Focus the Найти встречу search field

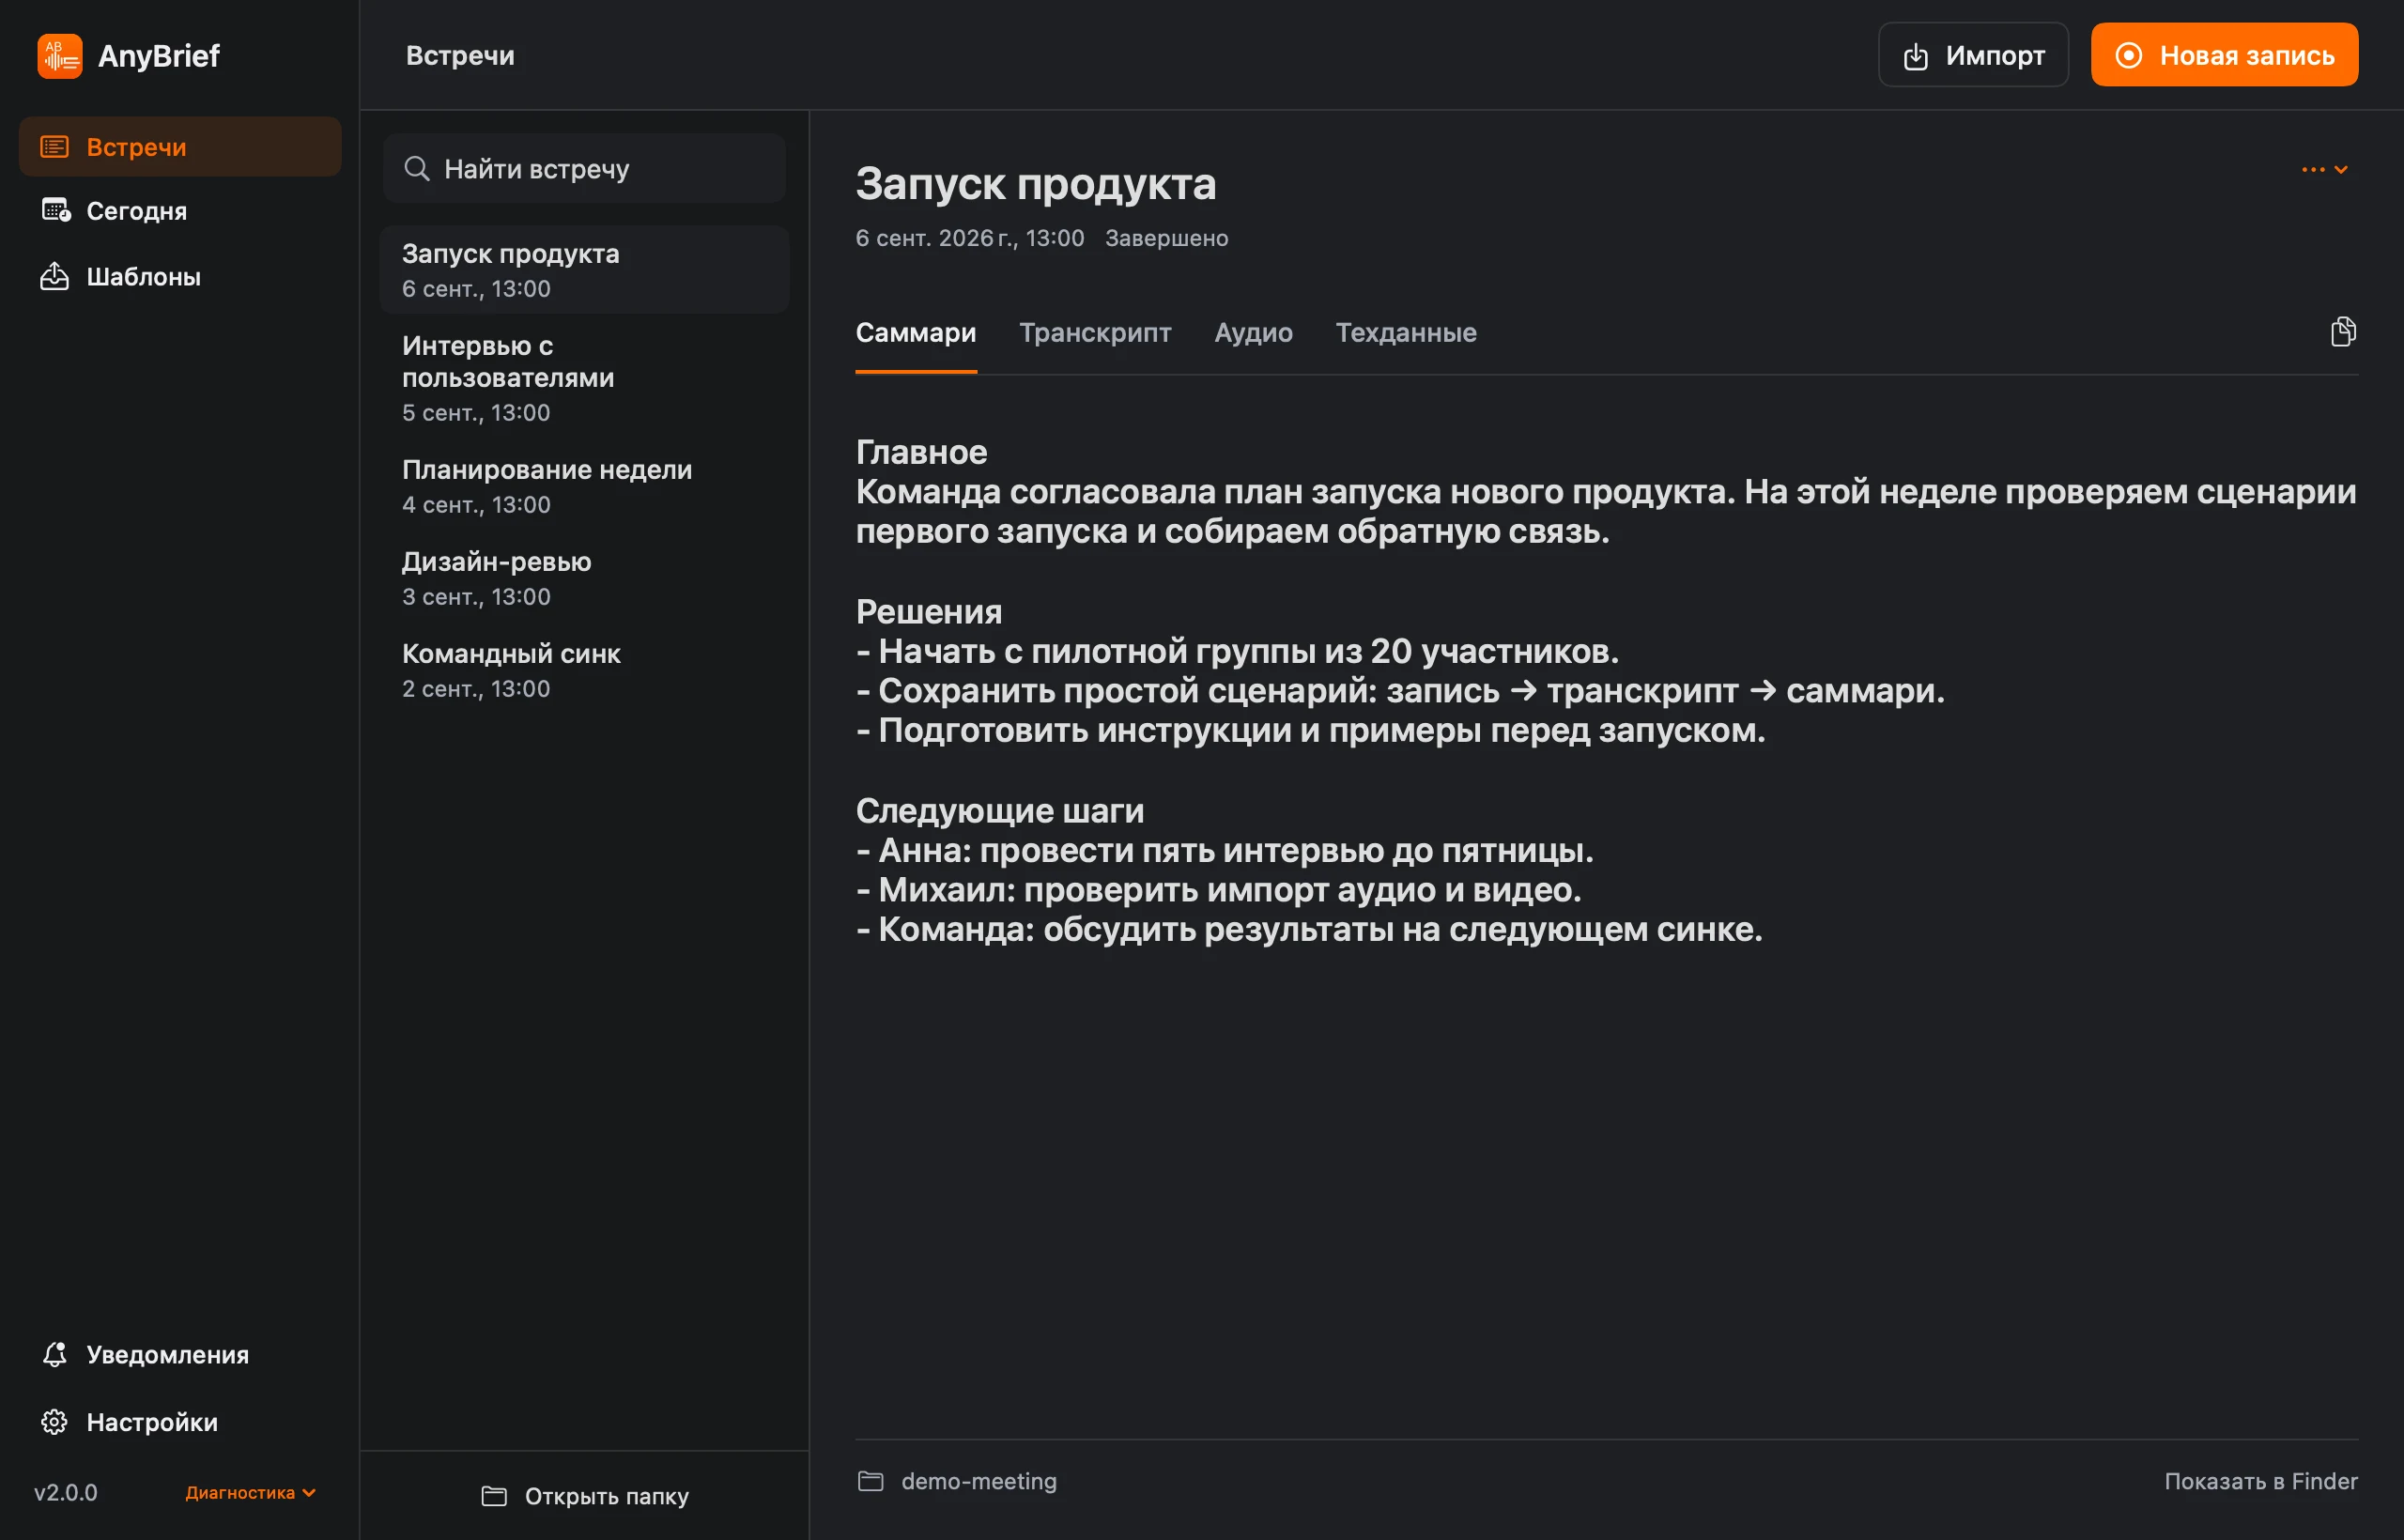click(584, 168)
